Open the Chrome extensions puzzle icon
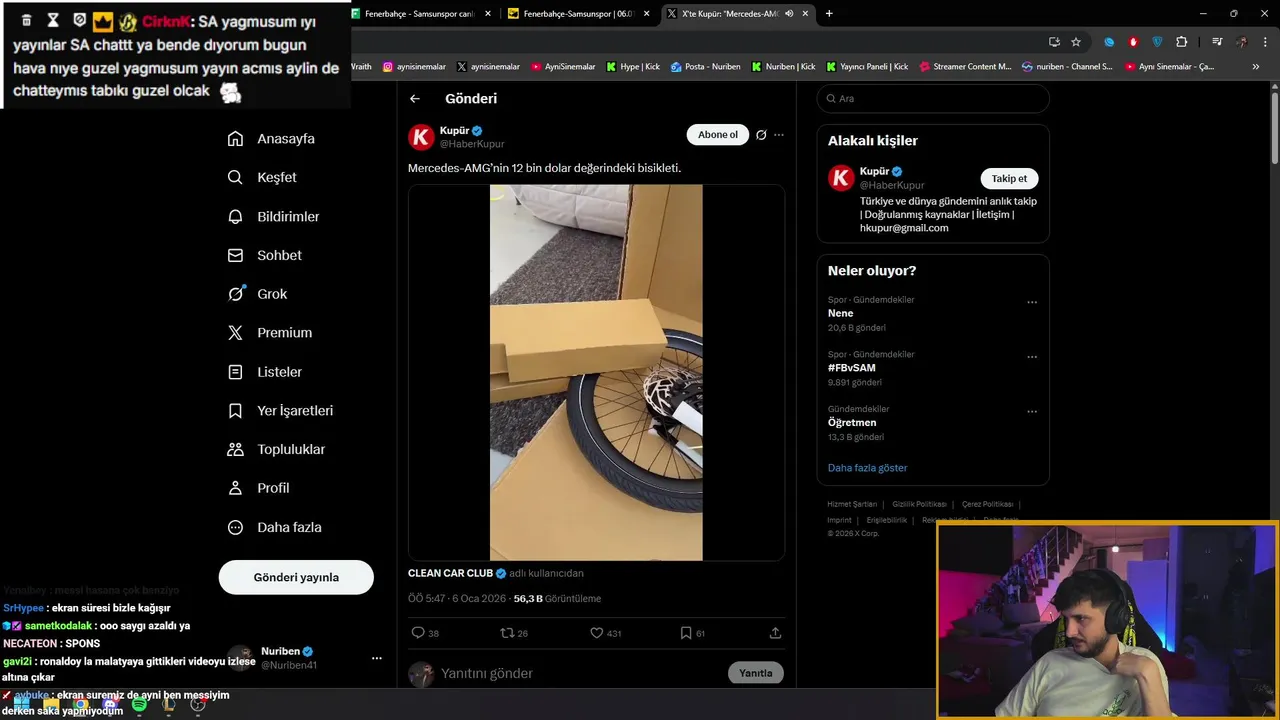 pos(1182,42)
